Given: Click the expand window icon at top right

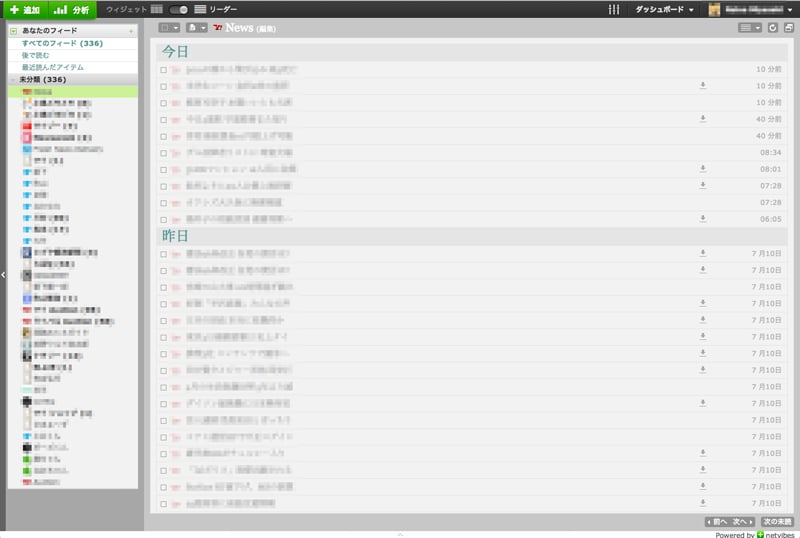Looking at the screenshot, I should (788, 27).
